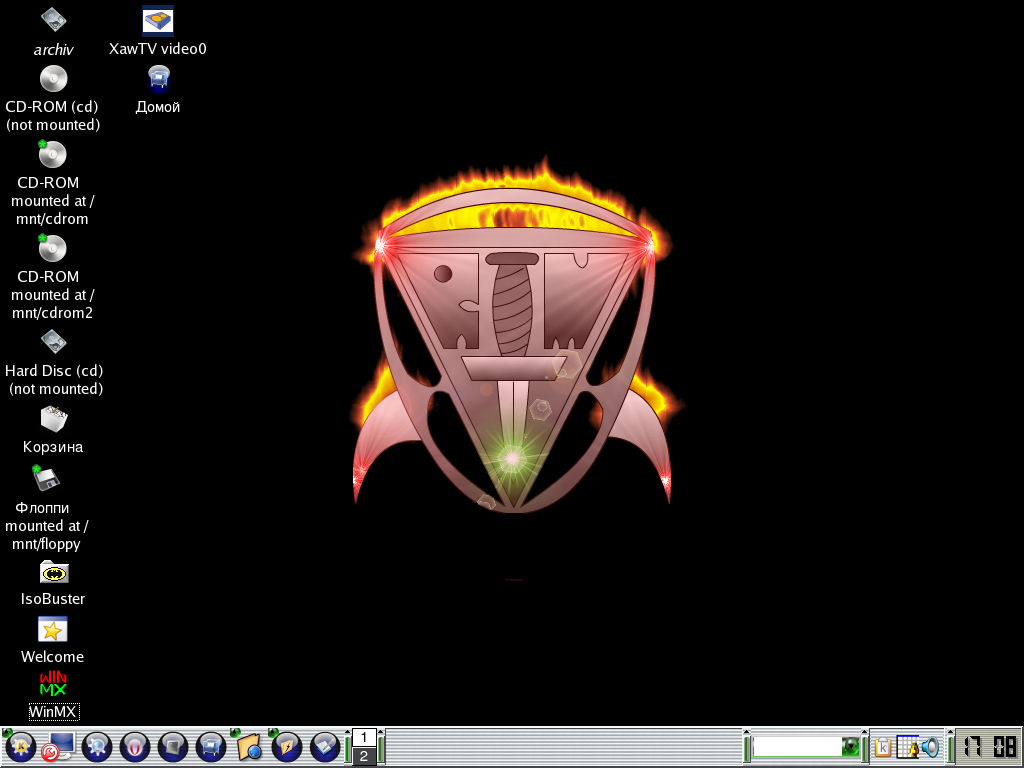The height and width of the screenshot is (768, 1024).
Task: Select the 'Корзина' label text
Action: pos(53,447)
